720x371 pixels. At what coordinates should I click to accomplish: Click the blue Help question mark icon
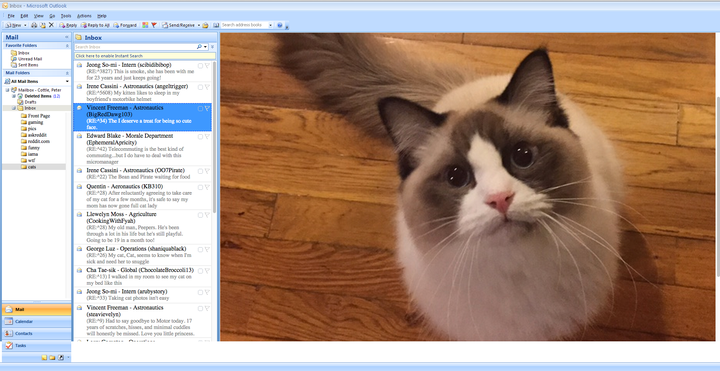[280, 25]
